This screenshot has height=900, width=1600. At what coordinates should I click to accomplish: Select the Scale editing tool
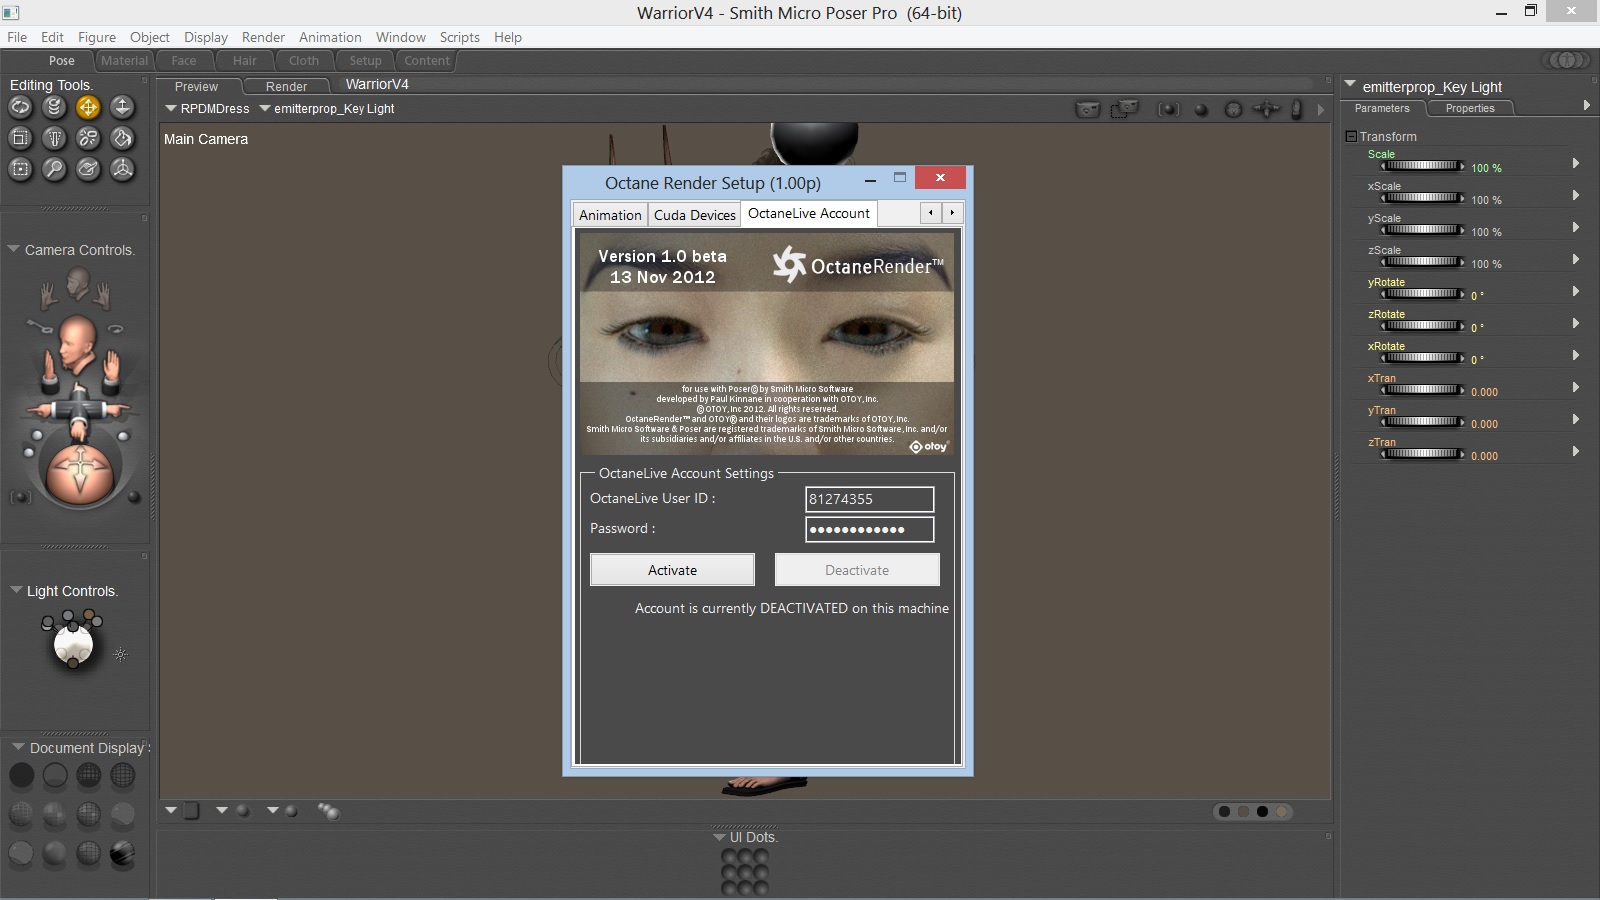pyautogui.click(x=21, y=138)
